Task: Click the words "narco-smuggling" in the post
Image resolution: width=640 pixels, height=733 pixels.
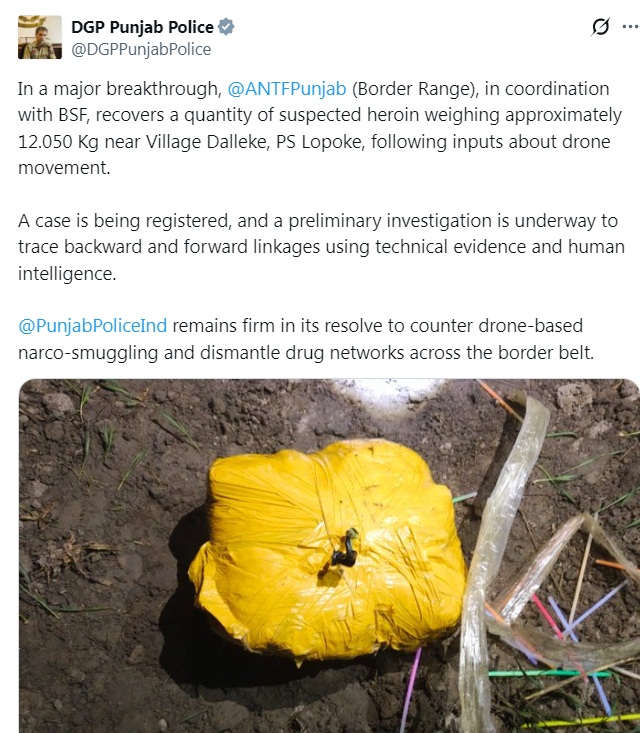Action: point(88,352)
